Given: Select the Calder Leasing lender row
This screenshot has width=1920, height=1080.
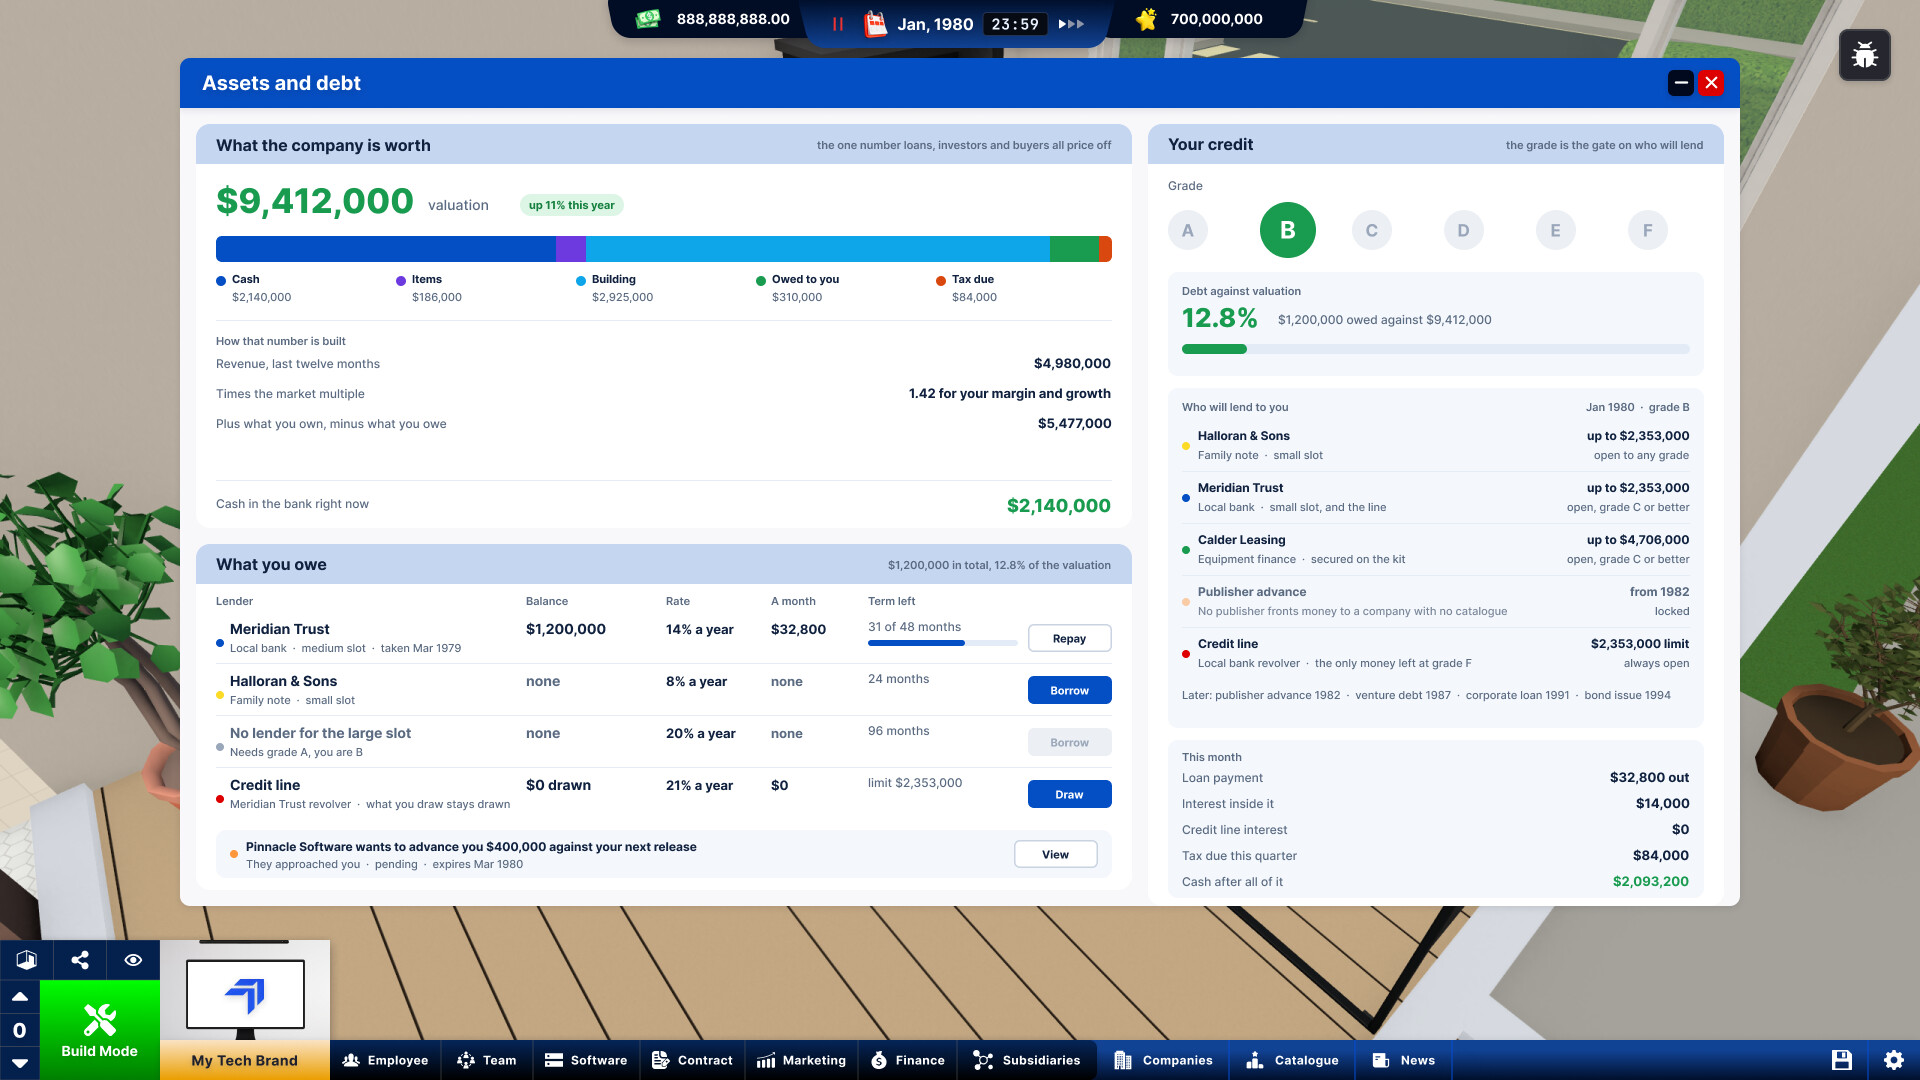Looking at the screenshot, I should click(1435, 549).
